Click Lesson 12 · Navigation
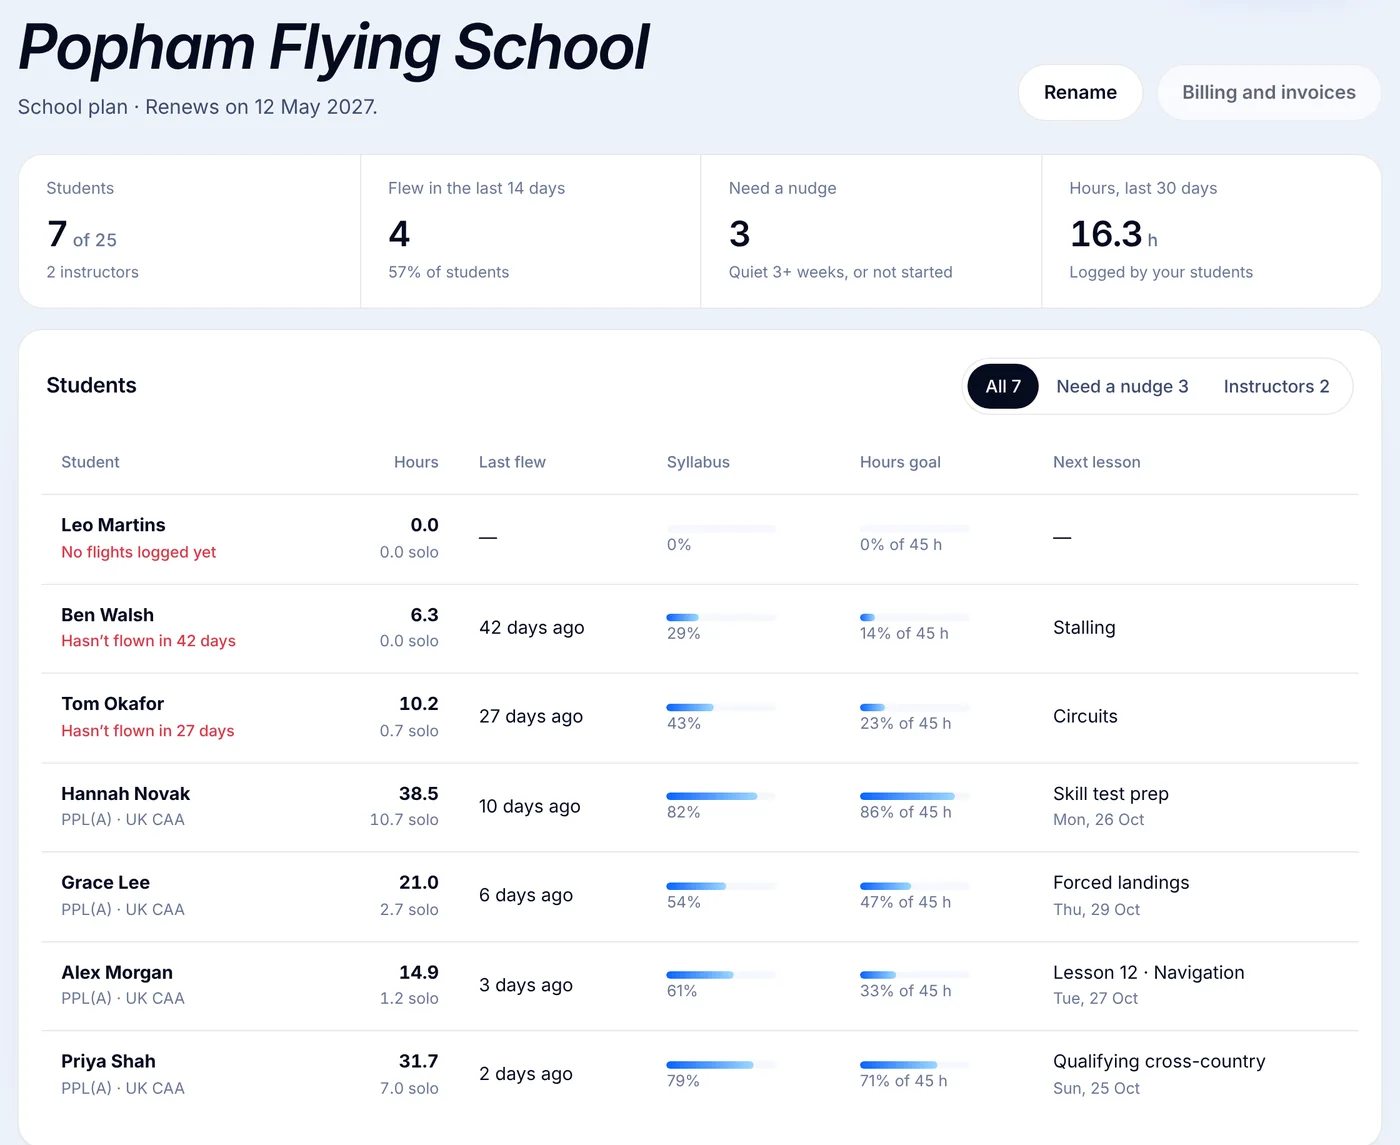The image size is (1400, 1145). point(1149,973)
